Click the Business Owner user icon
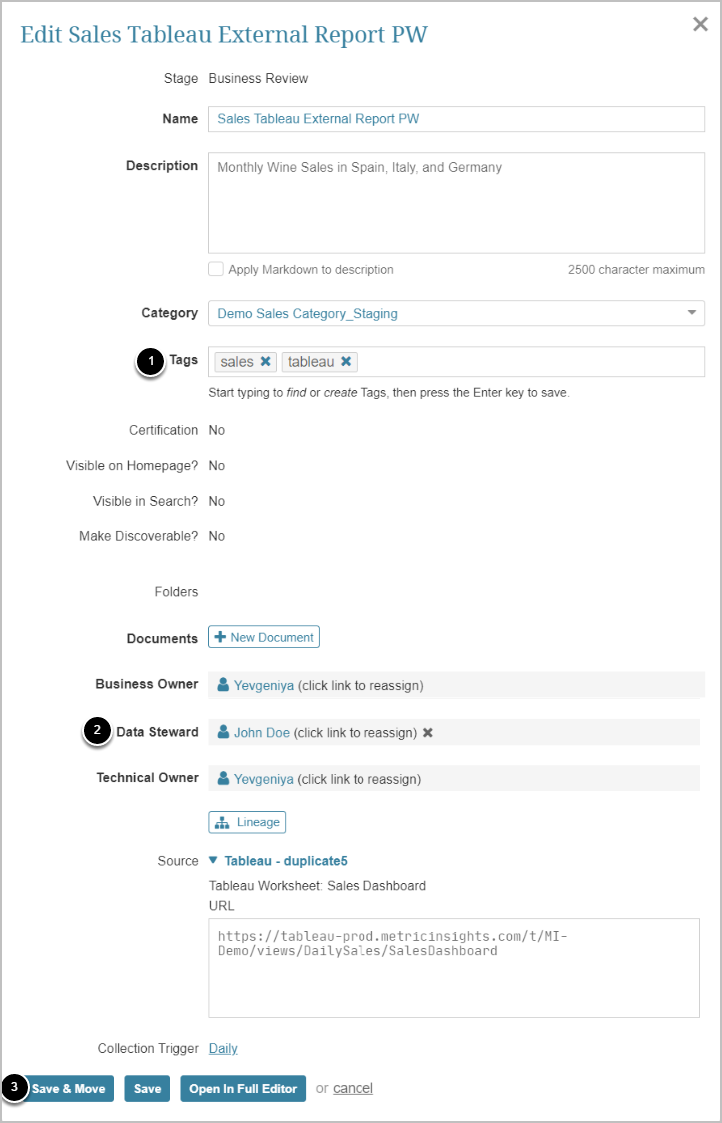Screen dimensions: 722x1123 tap(224, 685)
